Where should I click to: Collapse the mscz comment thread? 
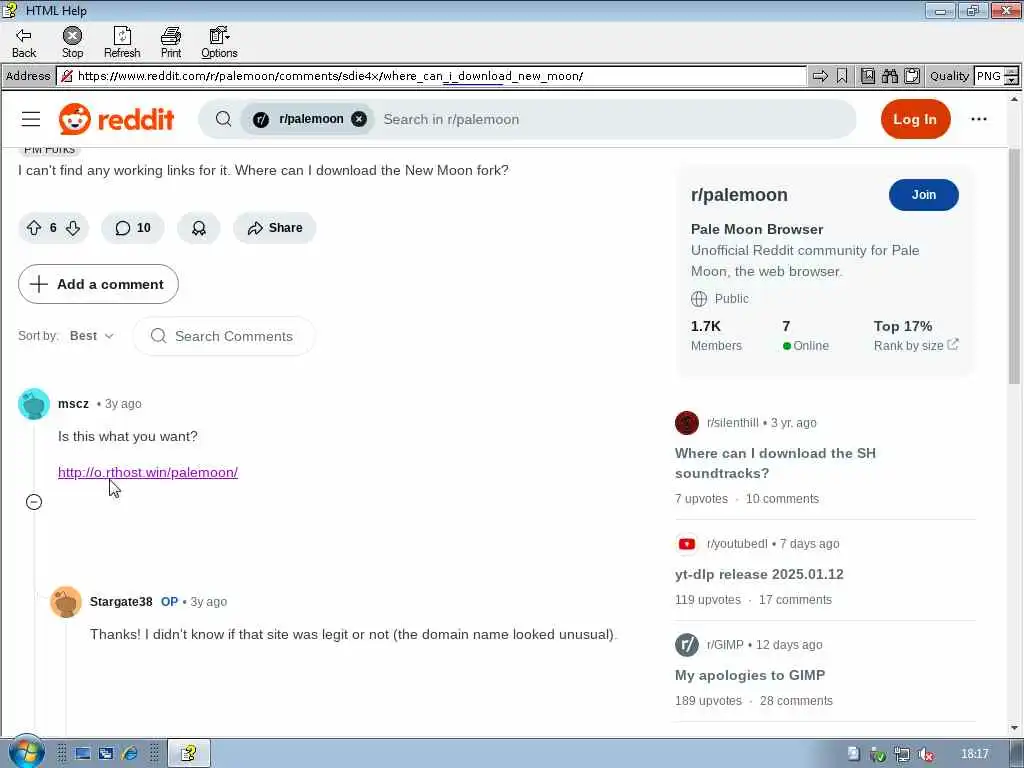coord(34,502)
